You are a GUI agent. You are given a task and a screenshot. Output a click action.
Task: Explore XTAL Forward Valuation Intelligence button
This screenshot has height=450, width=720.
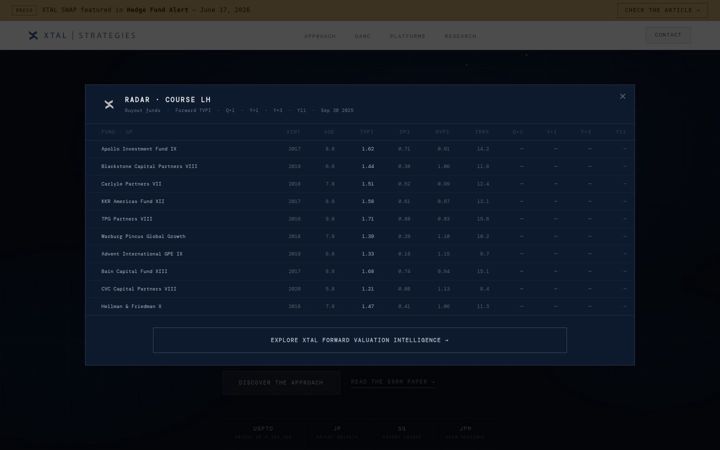(x=360, y=340)
